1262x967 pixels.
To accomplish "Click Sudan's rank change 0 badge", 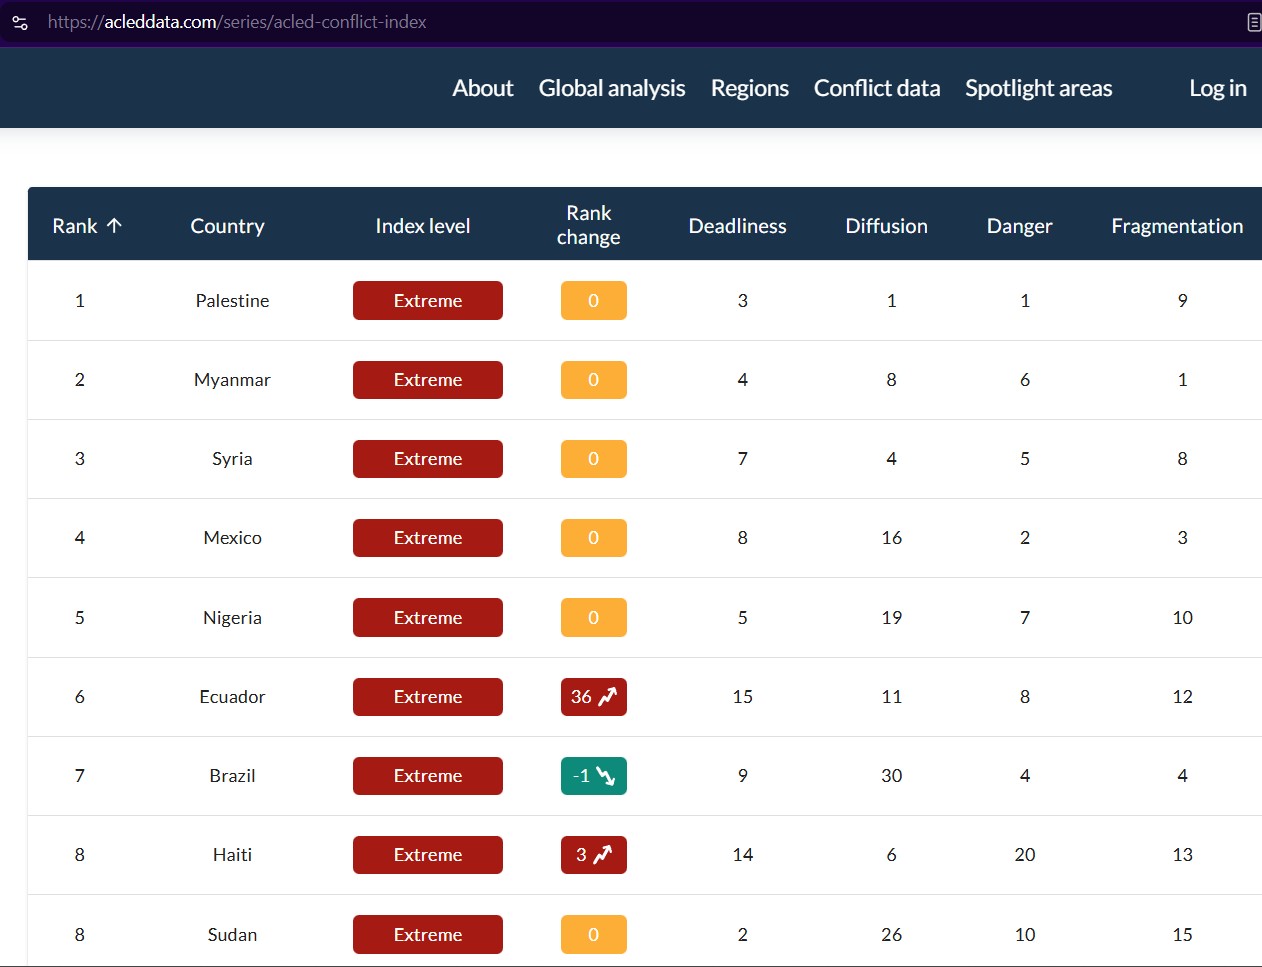I will (594, 935).
